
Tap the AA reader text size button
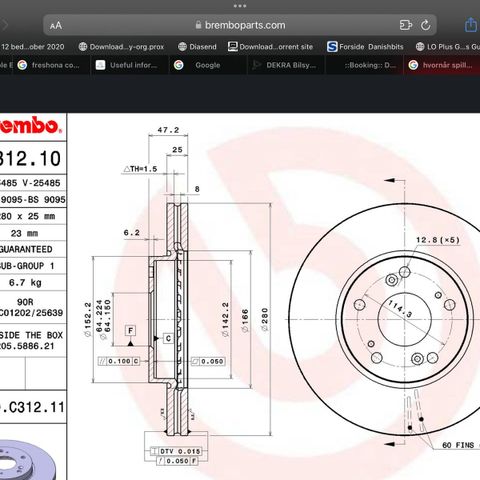coord(56,26)
